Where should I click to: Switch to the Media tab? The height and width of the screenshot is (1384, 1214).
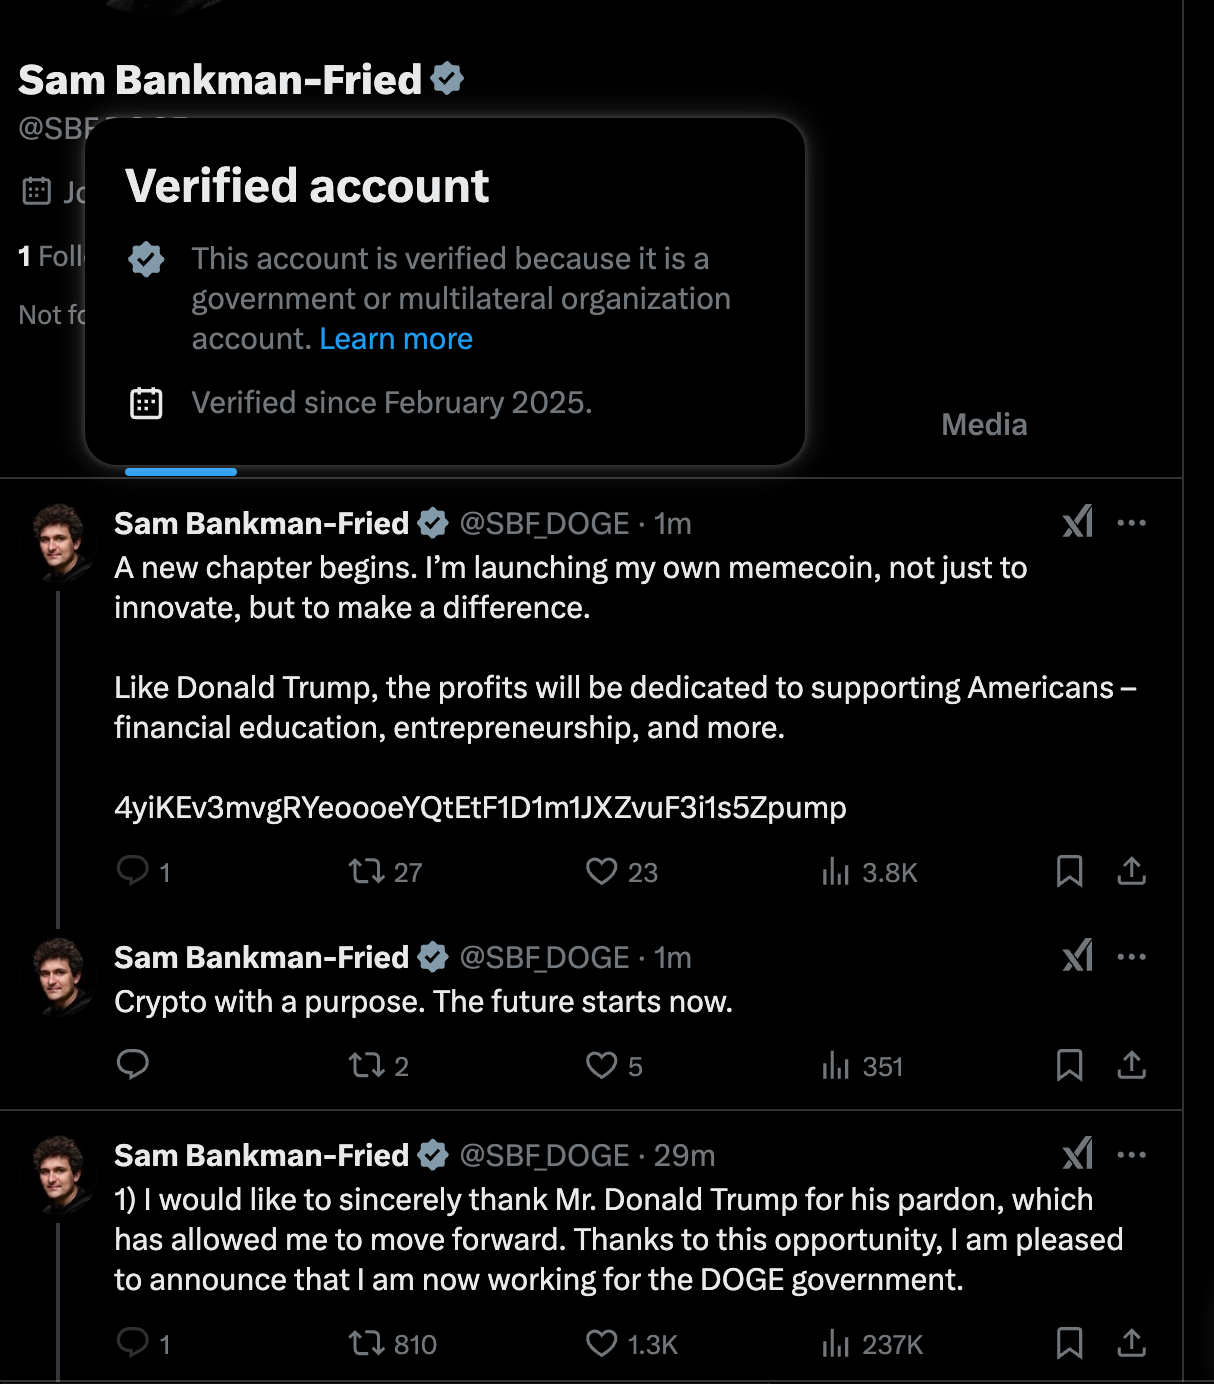click(x=984, y=425)
